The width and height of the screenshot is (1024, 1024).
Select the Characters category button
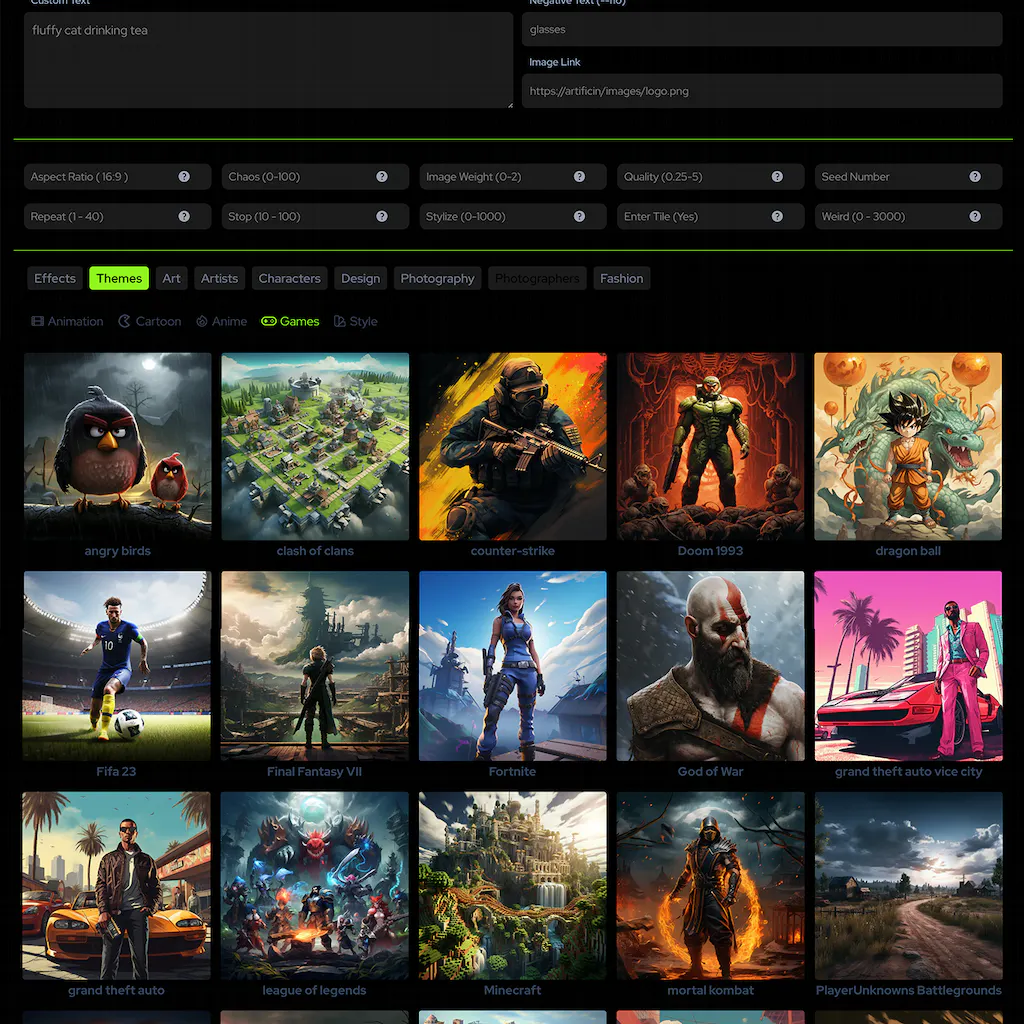pyautogui.click(x=289, y=278)
